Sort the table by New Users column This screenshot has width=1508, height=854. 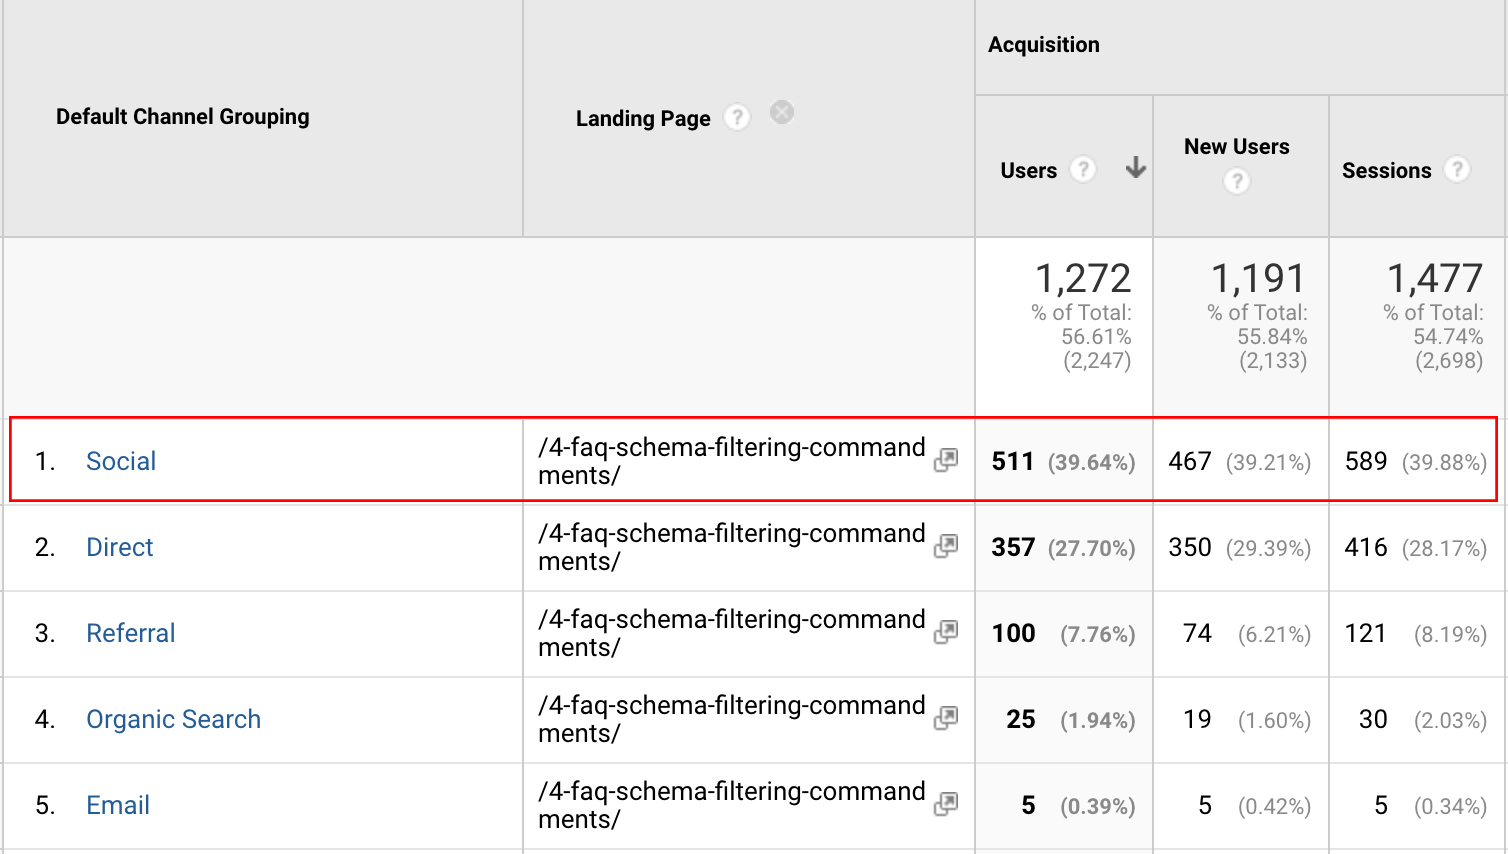point(1237,146)
